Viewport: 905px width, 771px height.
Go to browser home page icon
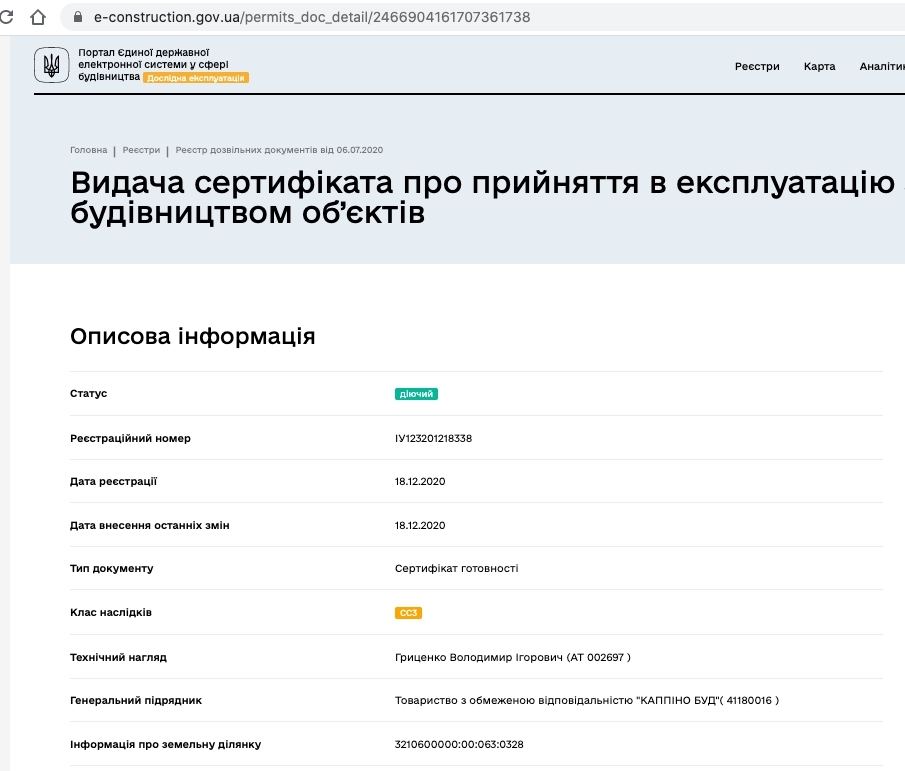pyautogui.click(x=38, y=17)
